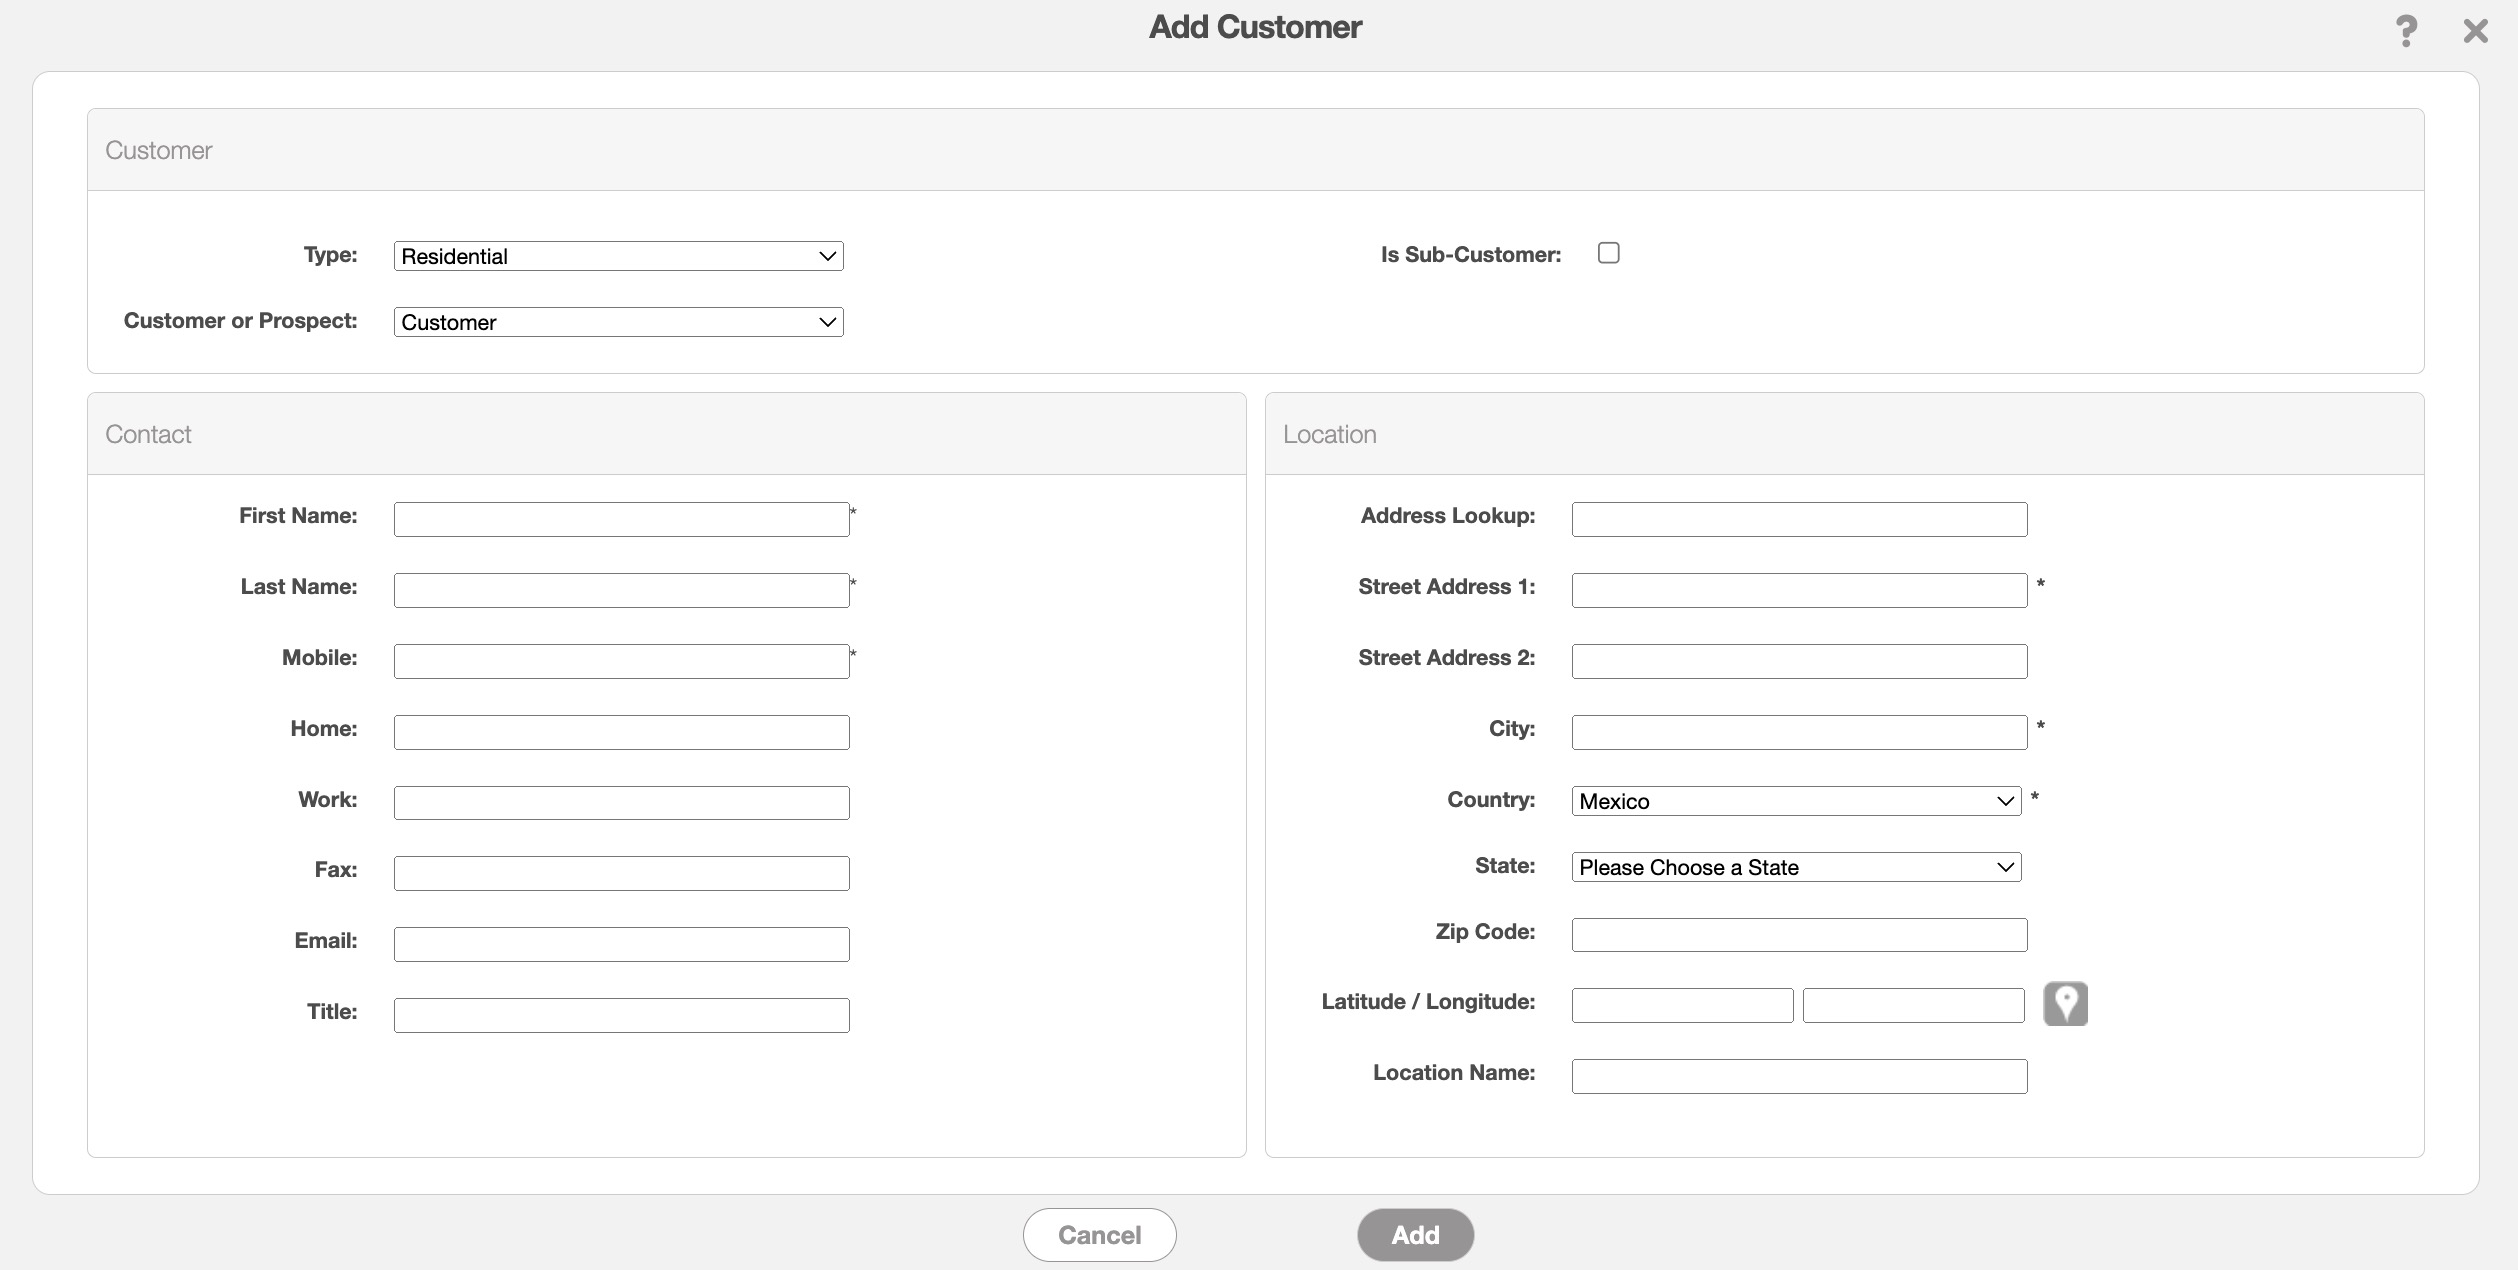Screen dimensions: 2518x1270
Task: Select the Mobile phone input field
Action: click(621, 661)
